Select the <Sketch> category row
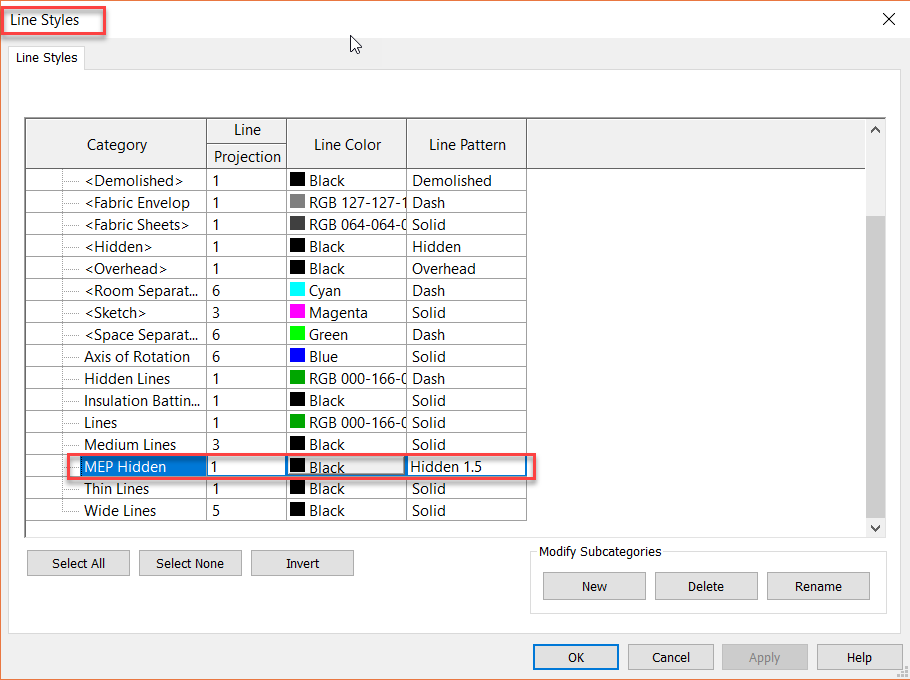 [115, 313]
